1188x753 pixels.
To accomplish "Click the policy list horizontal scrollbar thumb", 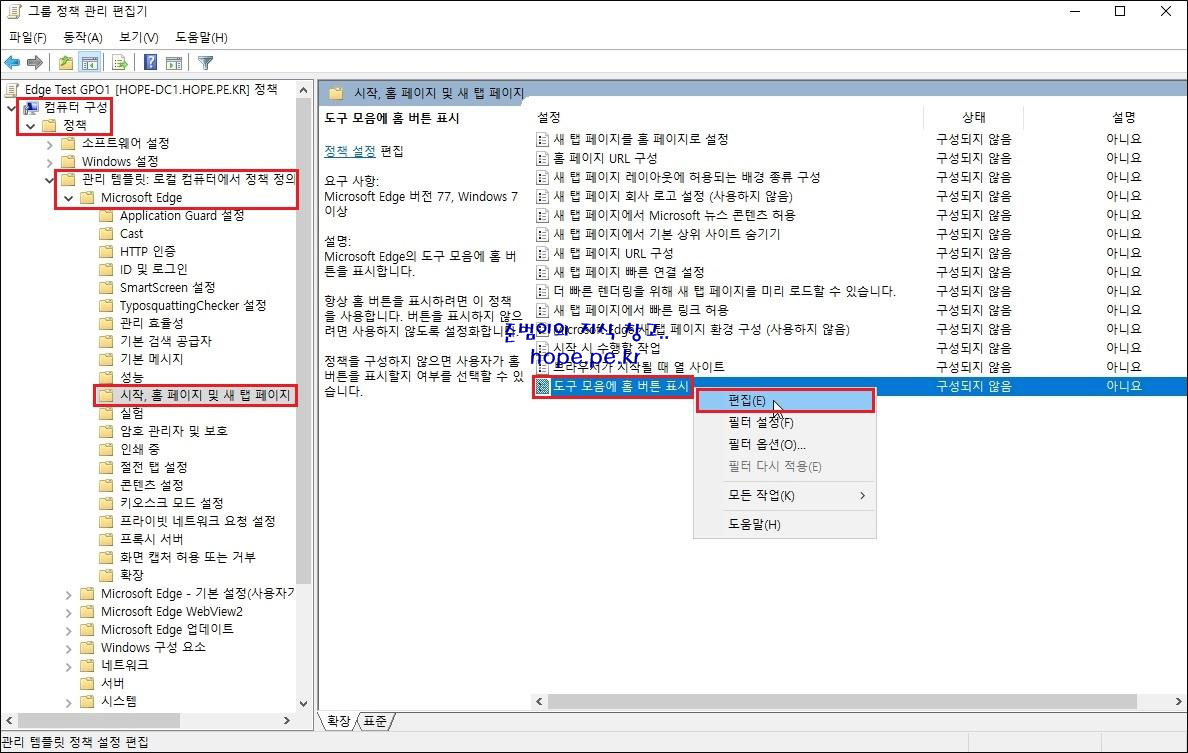I will tap(842, 702).
